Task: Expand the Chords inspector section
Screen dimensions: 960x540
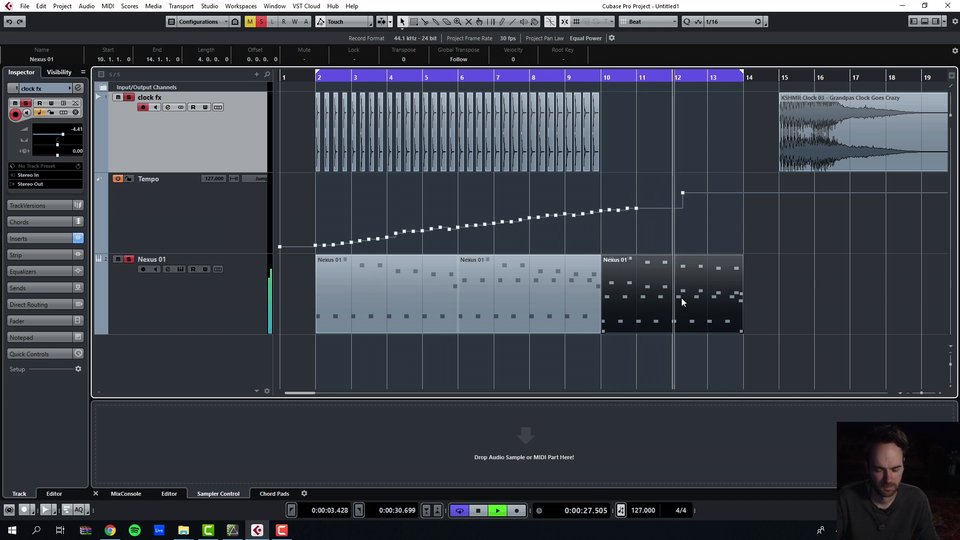Action: [45, 222]
